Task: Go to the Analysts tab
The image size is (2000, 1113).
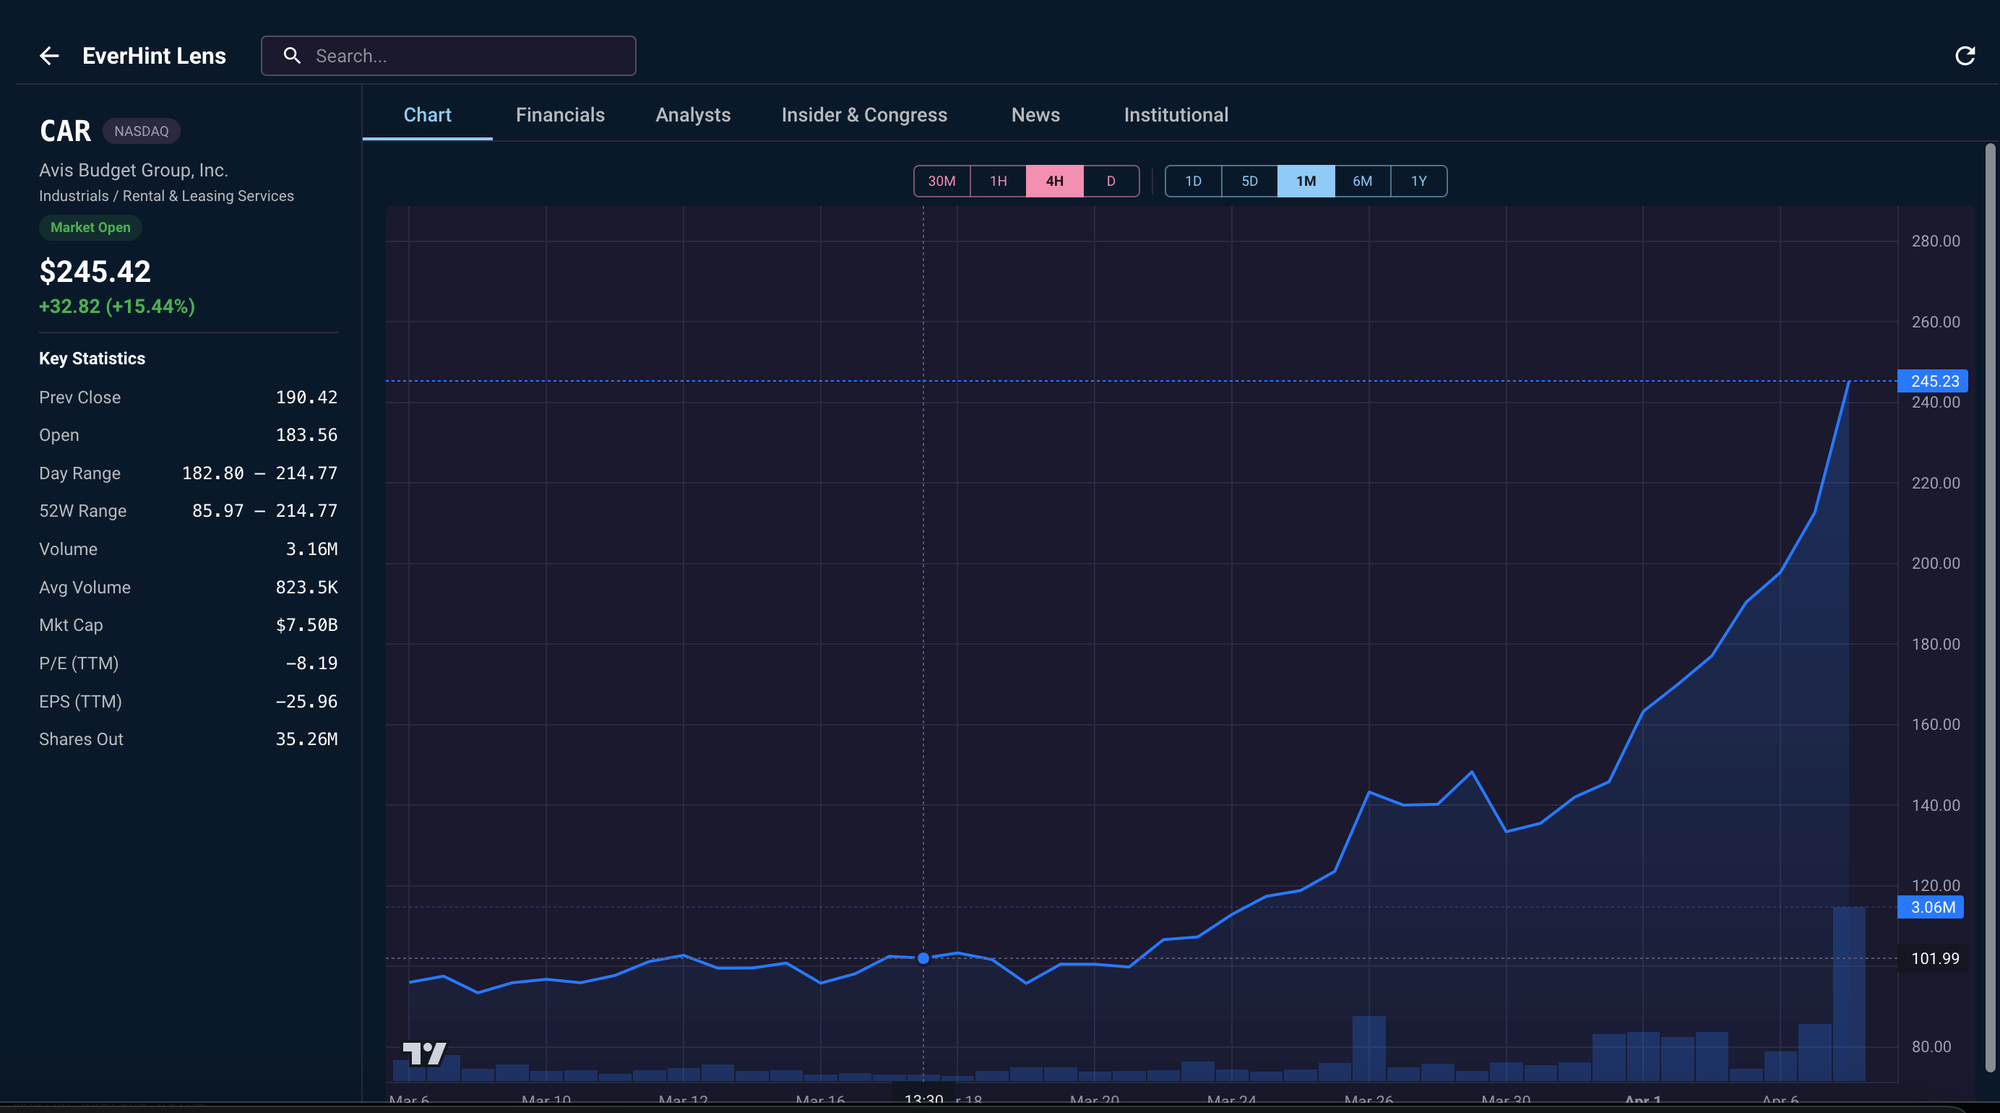Action: tap(693, 115)
